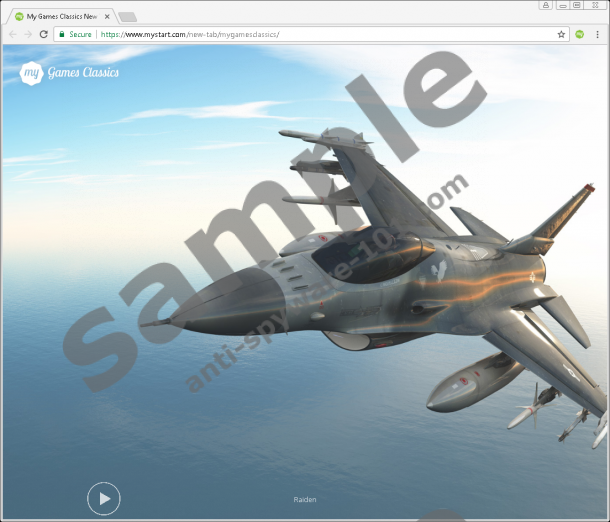Open site info via the green padlock
This screenshot has height=522, width=610.
click(x=62, y=34)
